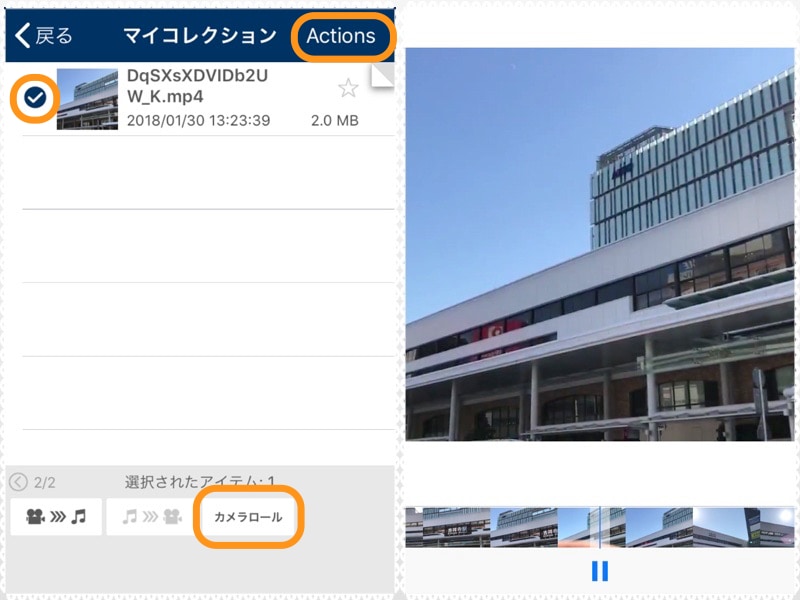This screenshot has width=800, height=600.
Task: Open the Actions menu
Action: (342, 36)
